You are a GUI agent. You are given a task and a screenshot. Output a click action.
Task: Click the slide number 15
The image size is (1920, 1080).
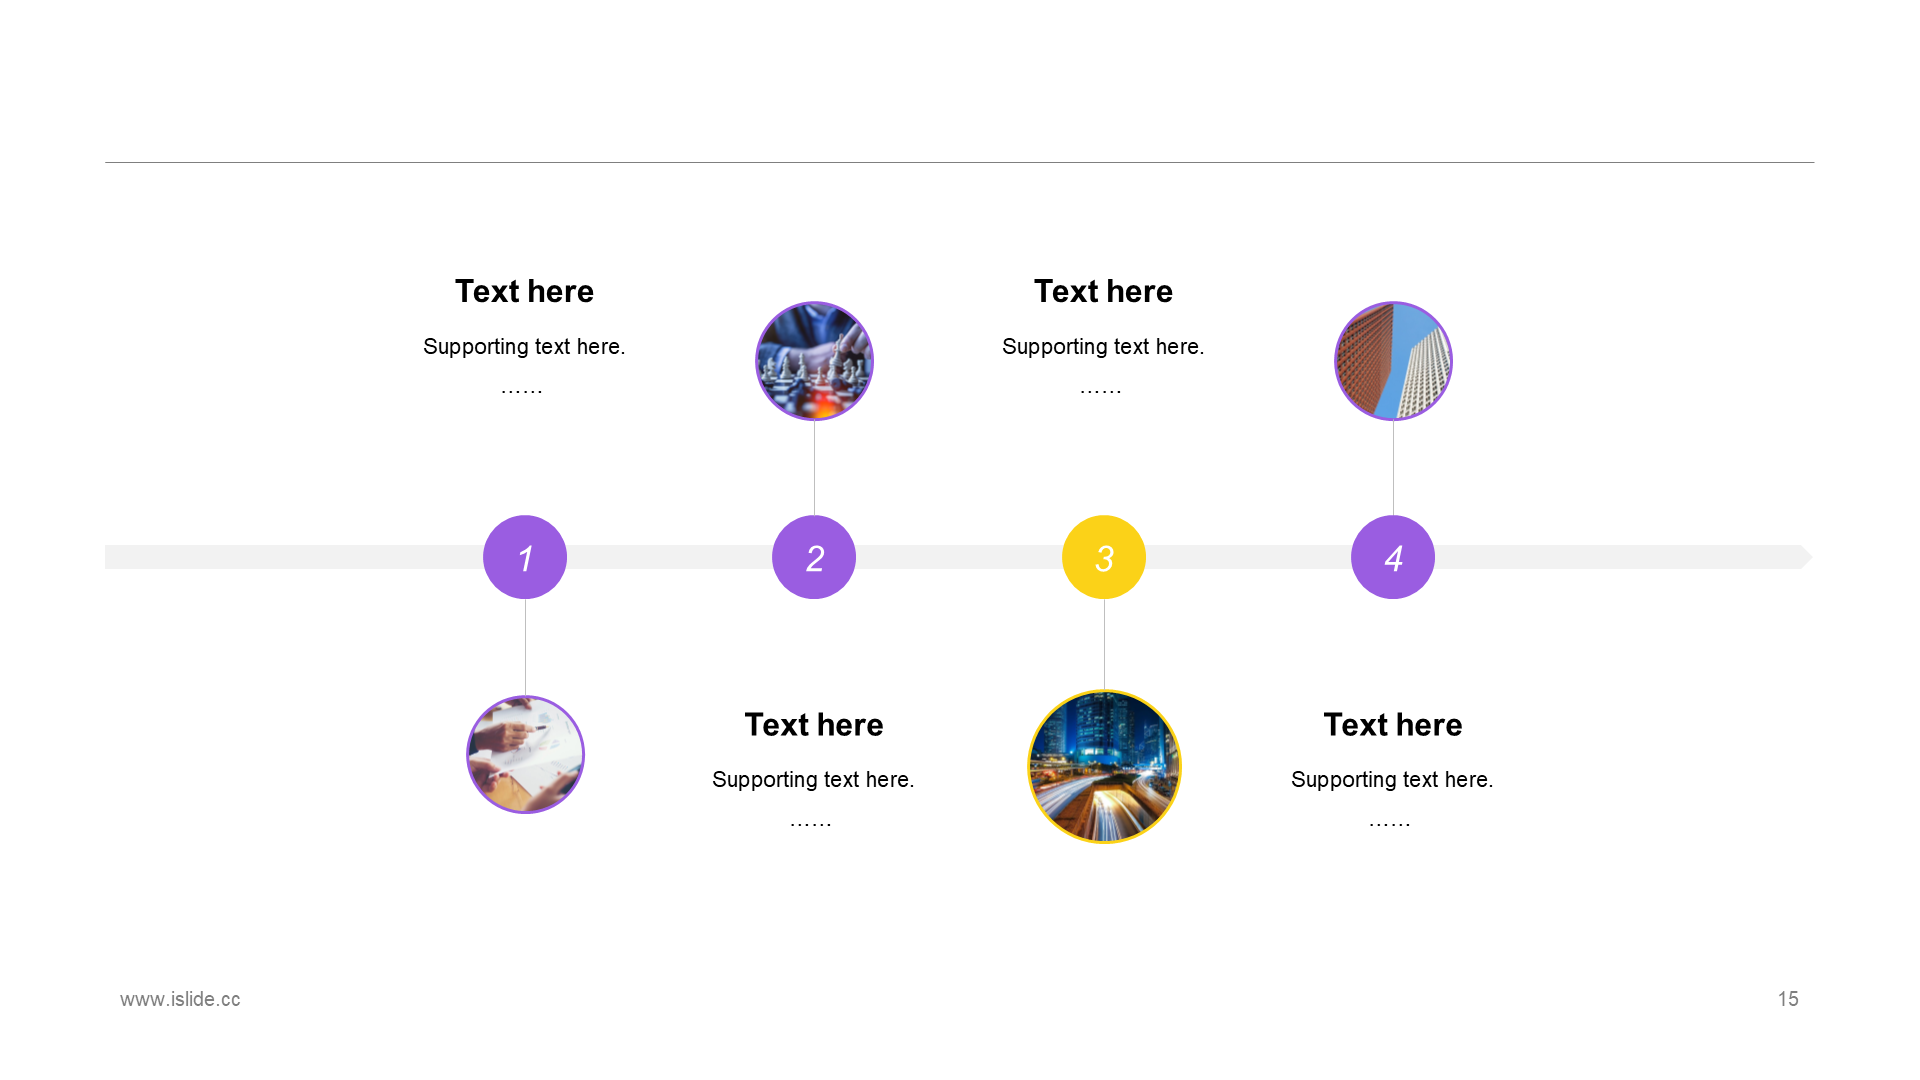click(x=1788, y=999)
